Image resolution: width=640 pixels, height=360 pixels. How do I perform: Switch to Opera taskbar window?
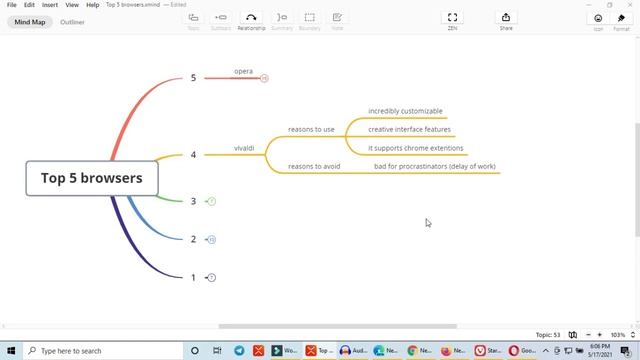point(522,351)
